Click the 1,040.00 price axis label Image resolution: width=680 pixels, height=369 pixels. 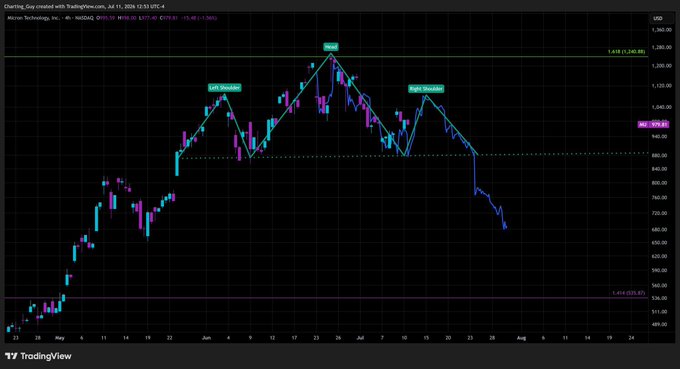662,107
